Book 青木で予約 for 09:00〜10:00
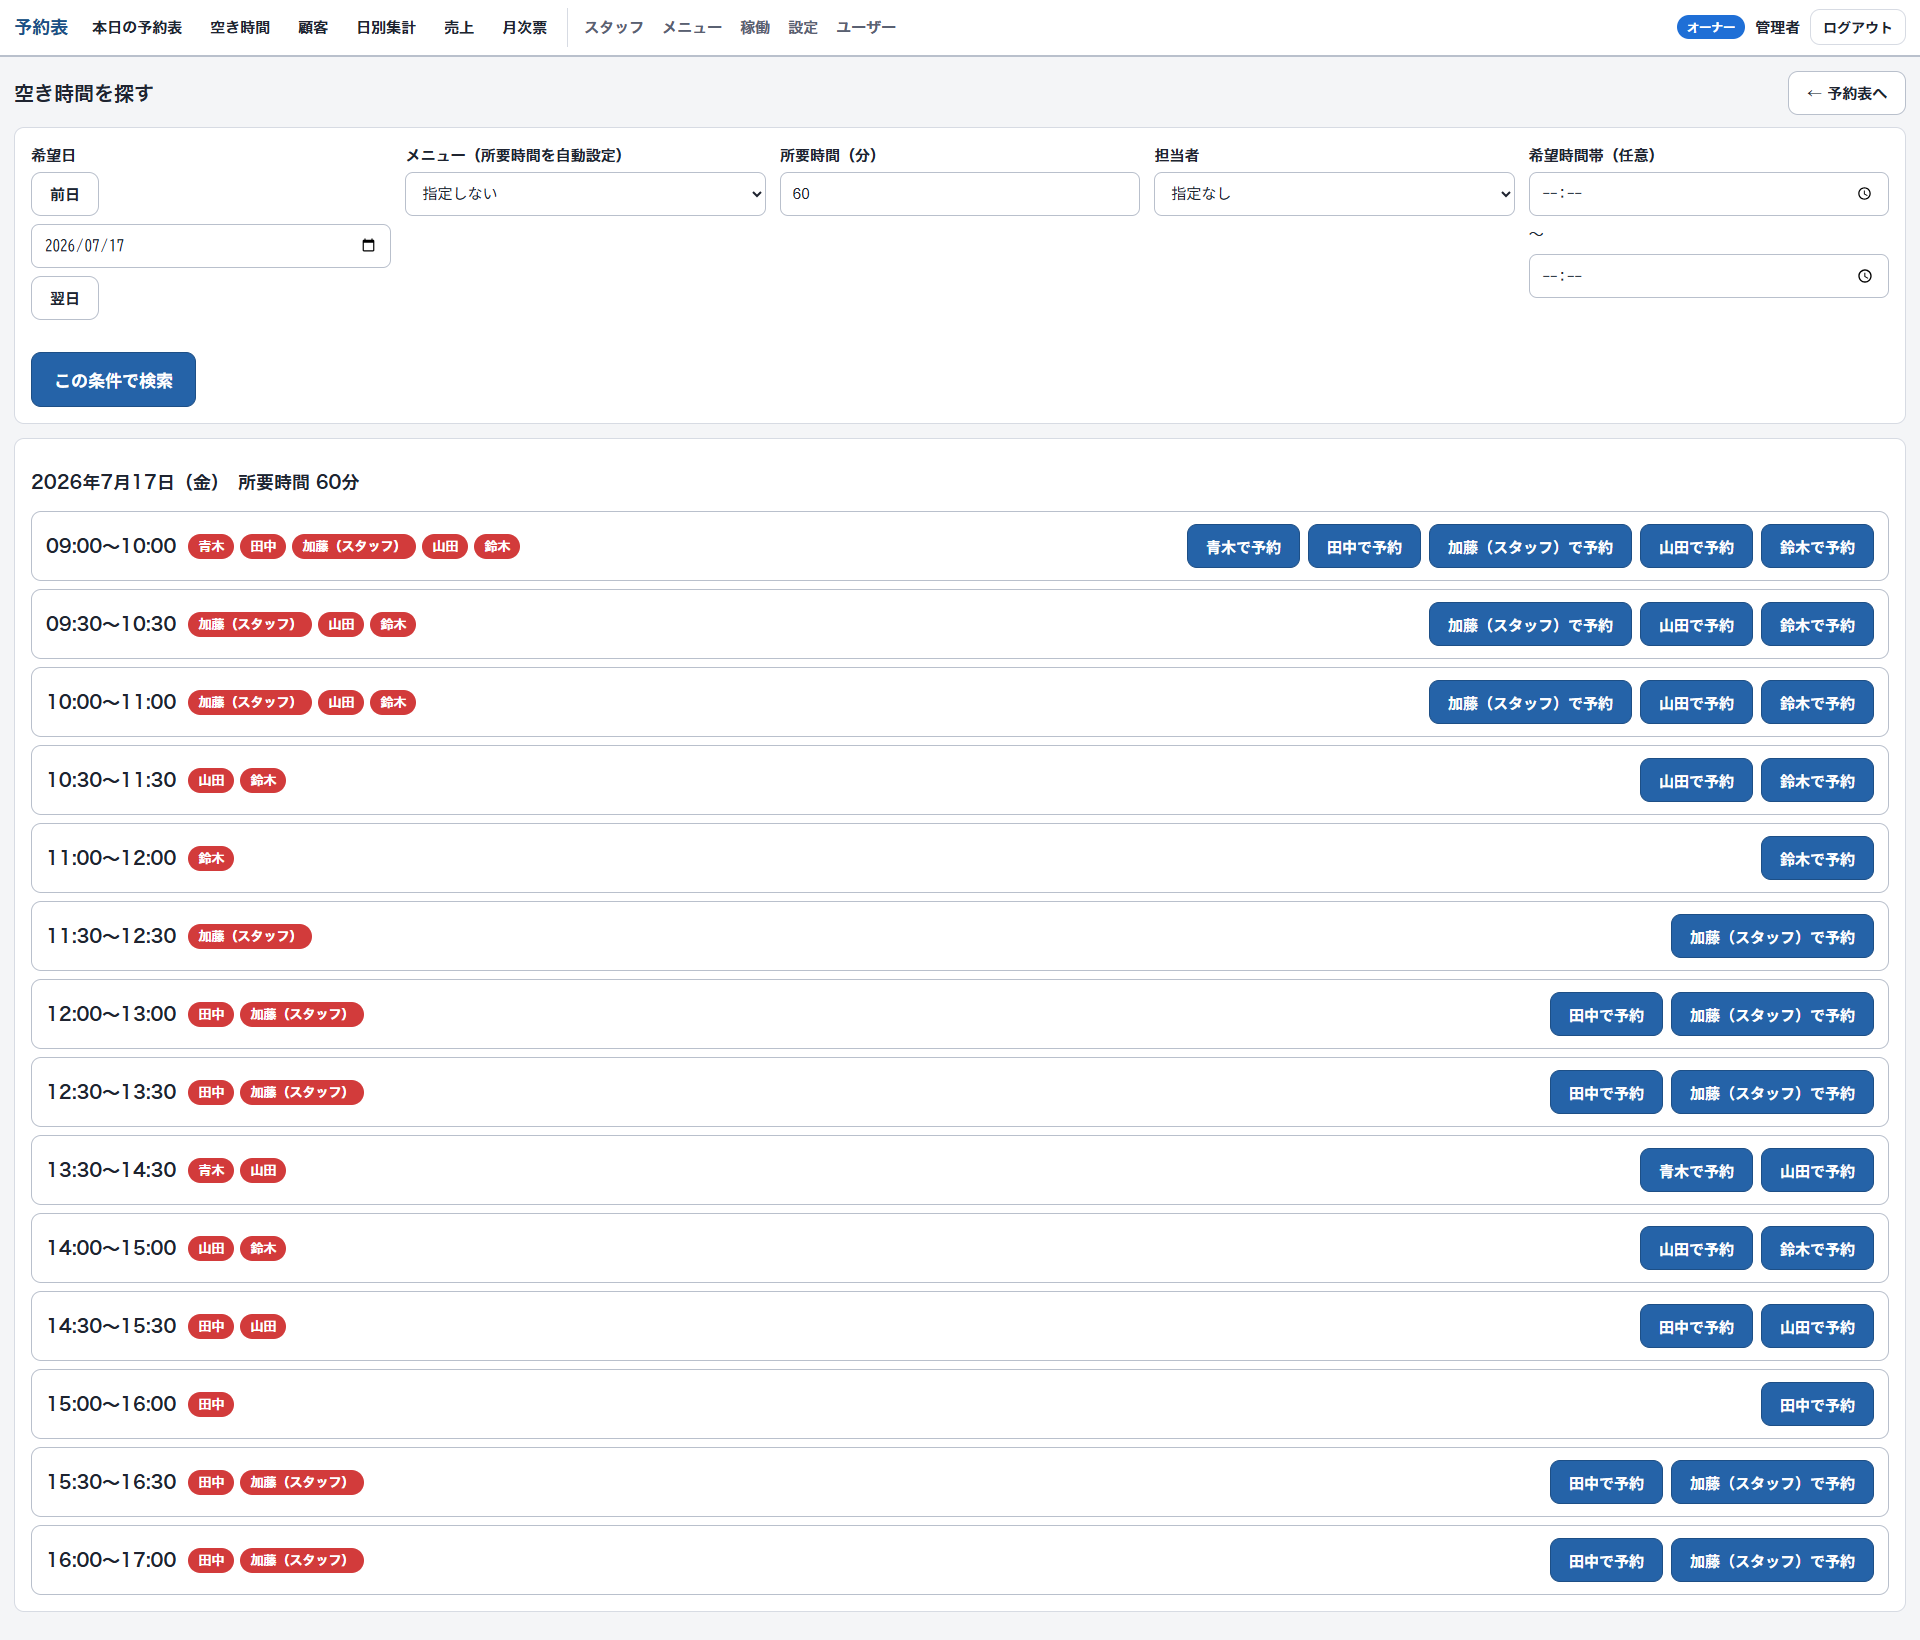This screenshot has height=1640, width=1920. point(1243,546)
